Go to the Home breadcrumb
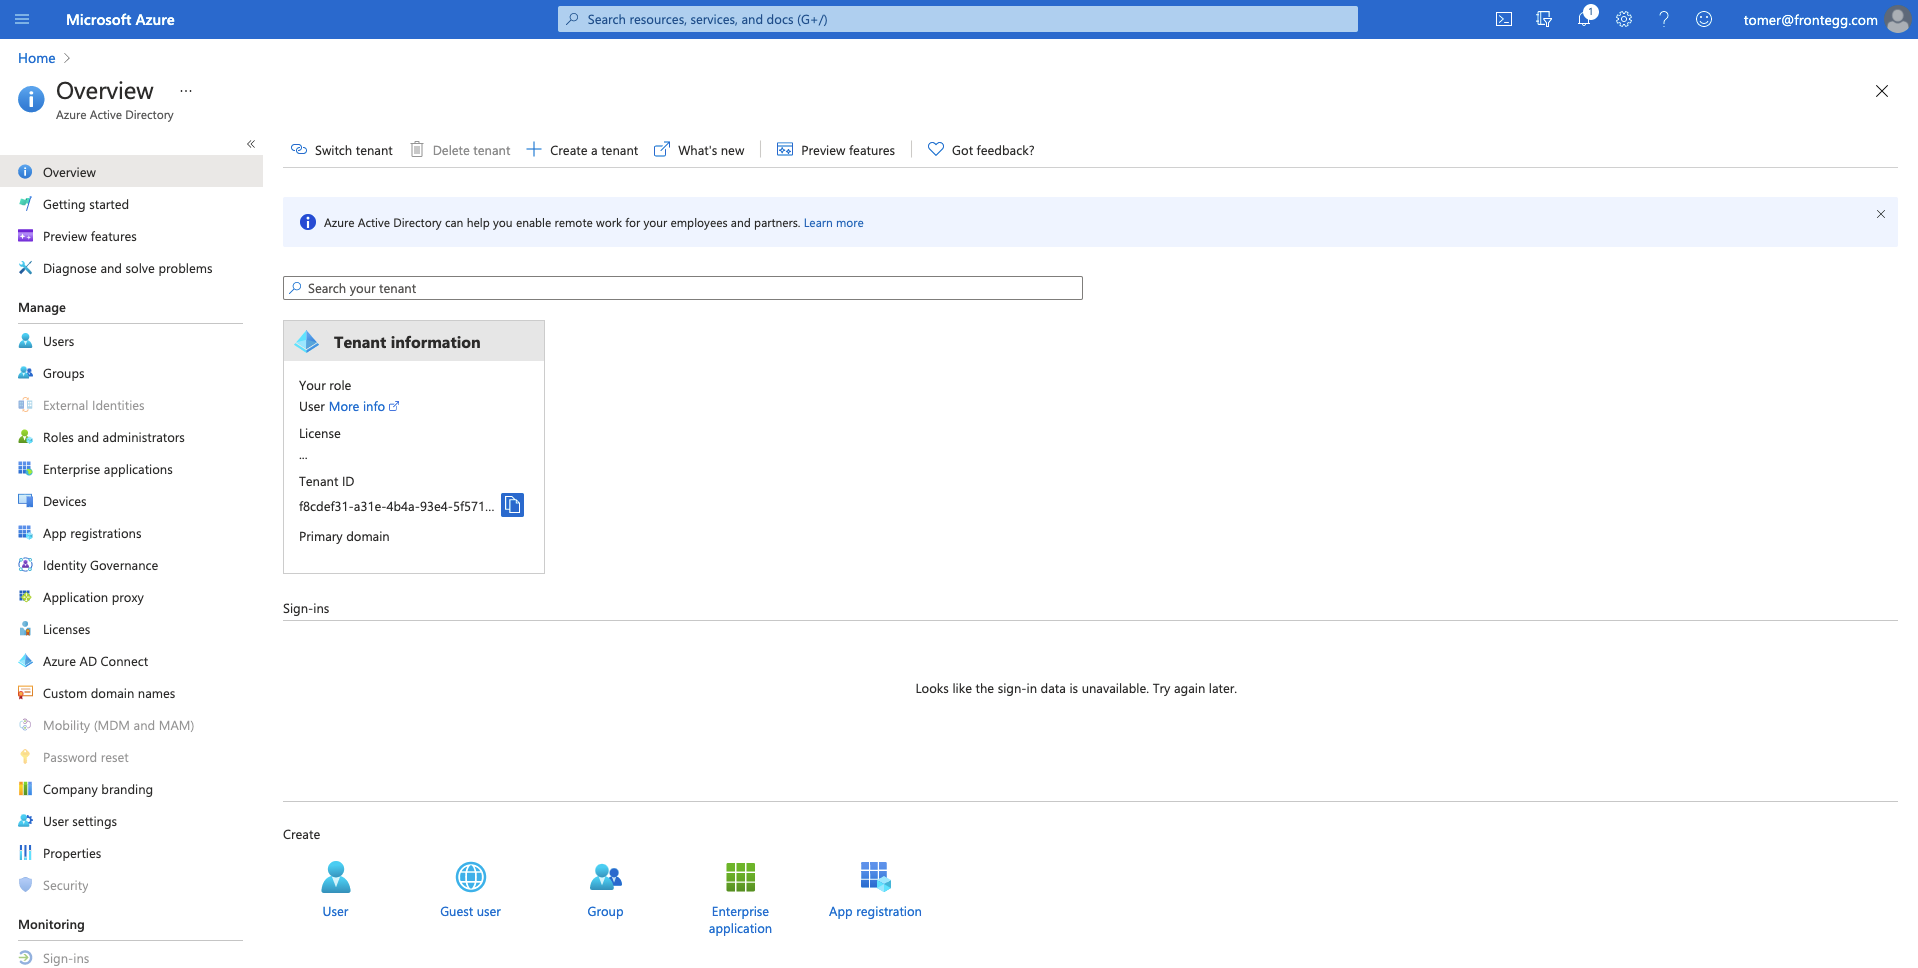Viewport: 1918px width, 968px height. (x=37, y=58)
